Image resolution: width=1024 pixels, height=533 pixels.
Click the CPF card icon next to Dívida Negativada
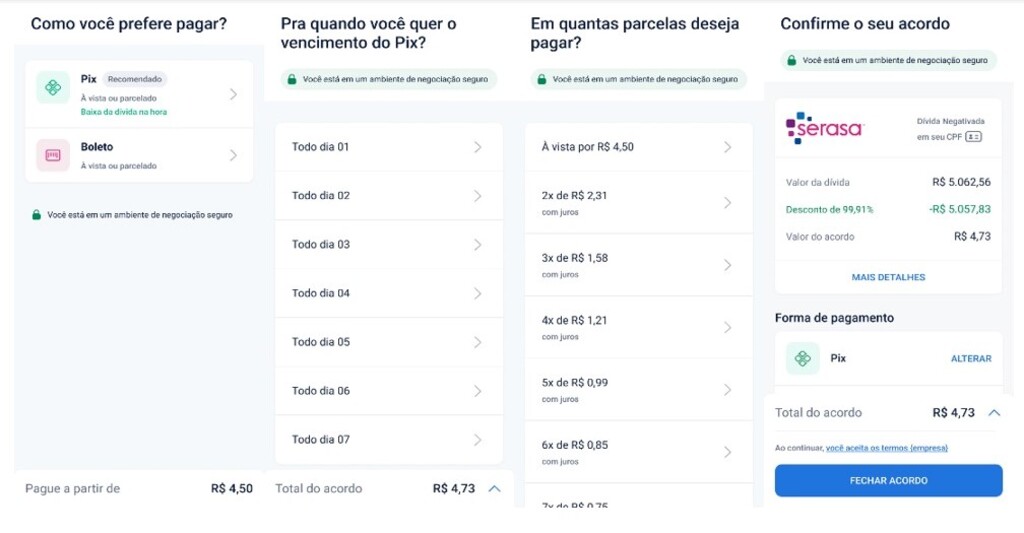974,137
